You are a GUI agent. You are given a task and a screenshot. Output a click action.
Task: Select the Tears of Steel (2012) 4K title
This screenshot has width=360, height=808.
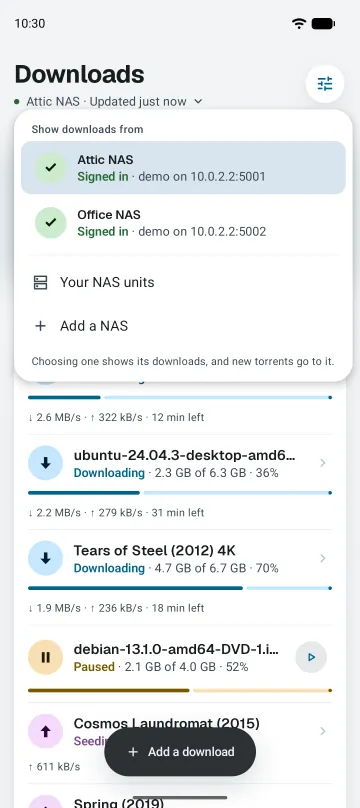155,551
